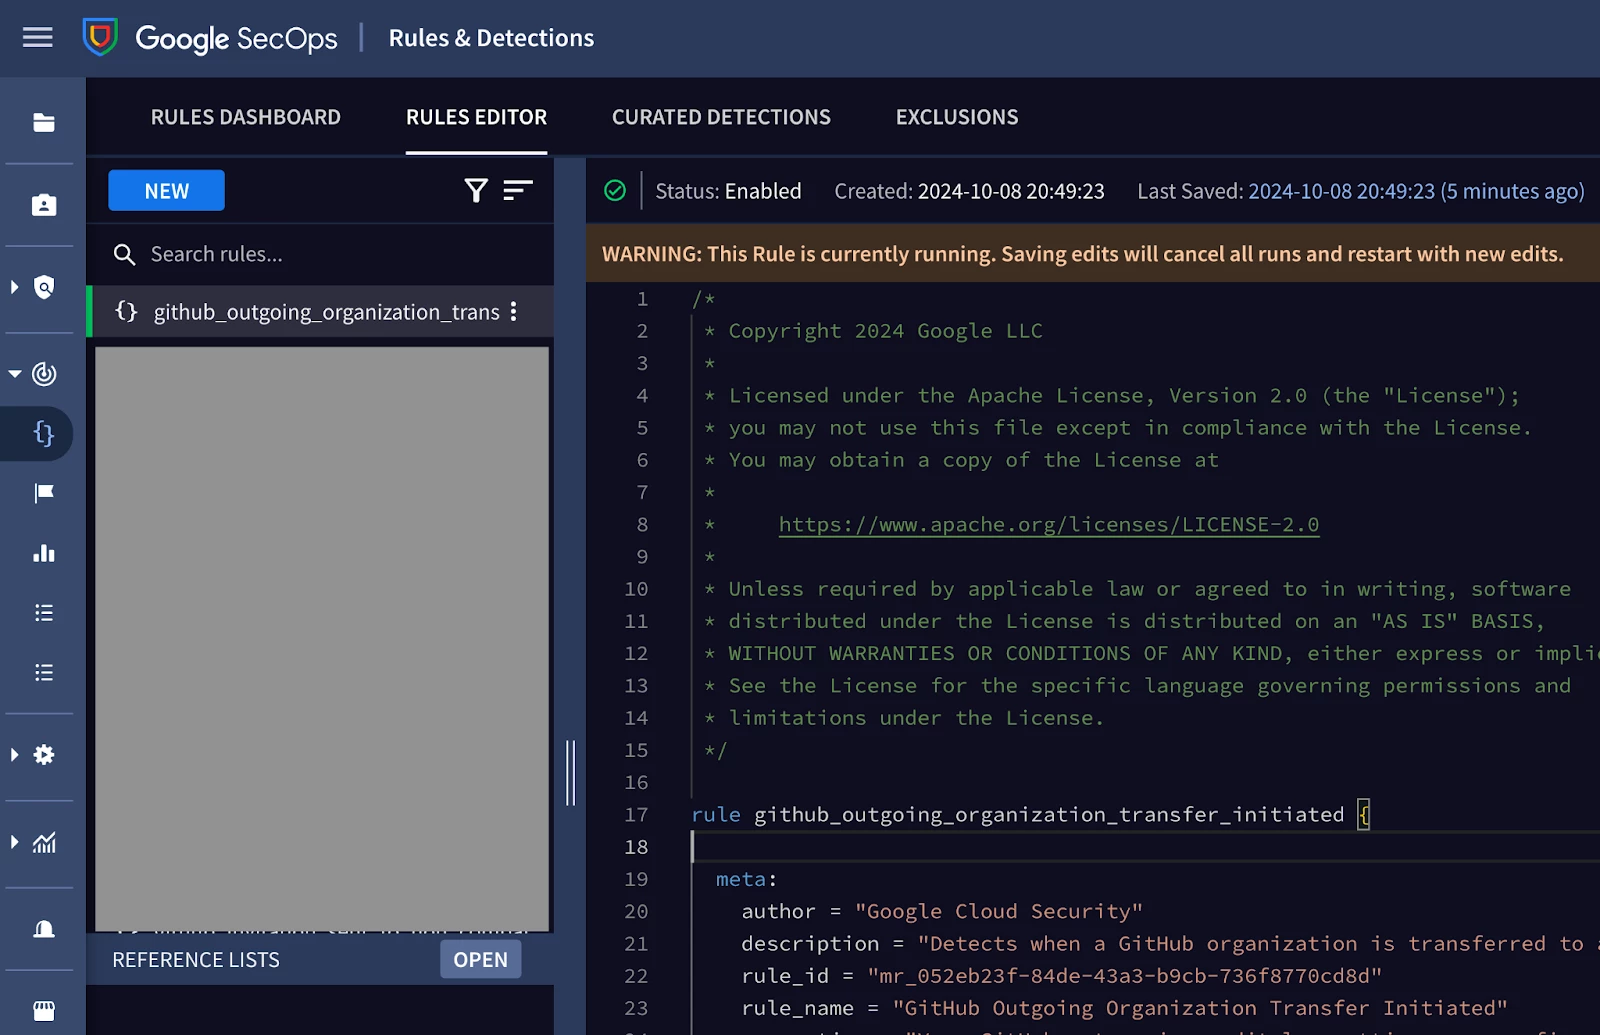This screenshot has width=1600, height=1035.
Task: Click the NEW rule button
Action: [166, 191]
